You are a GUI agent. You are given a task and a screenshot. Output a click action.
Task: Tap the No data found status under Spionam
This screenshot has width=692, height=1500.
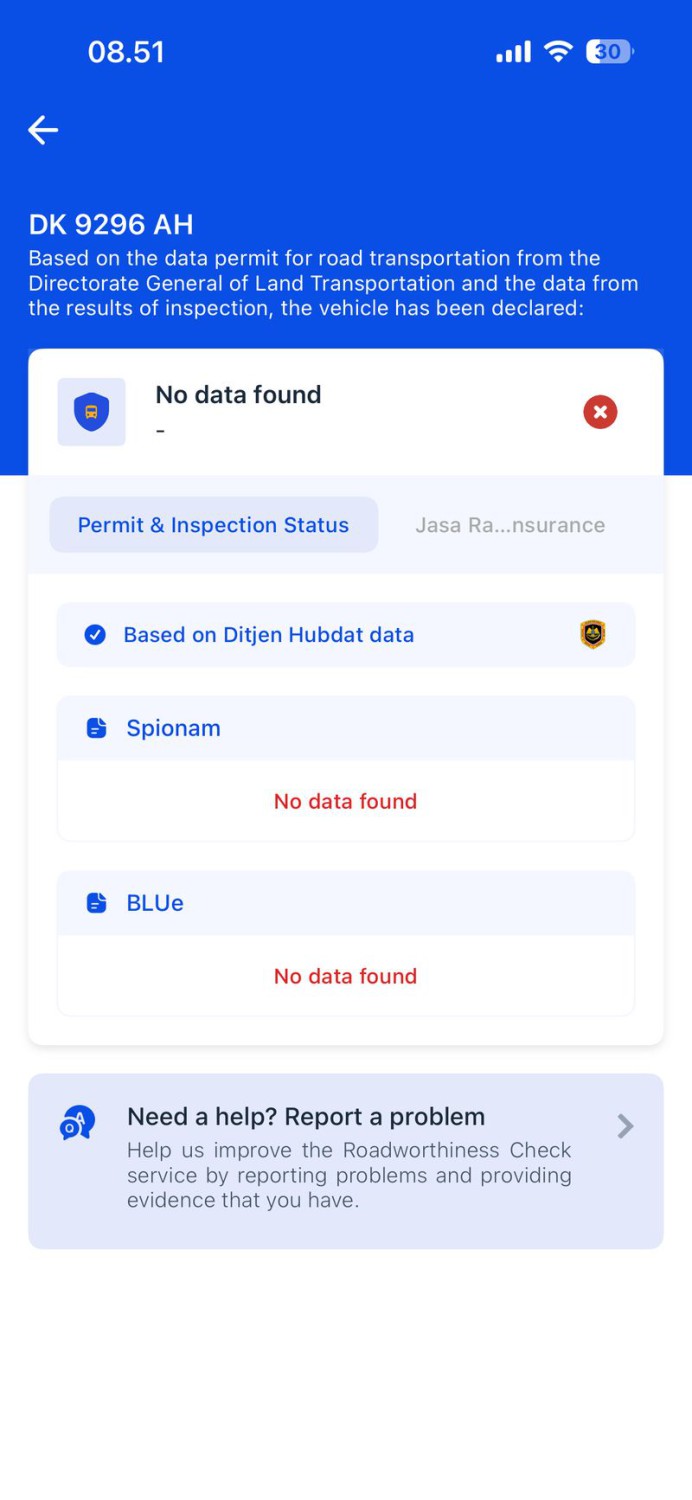(345, 801)
